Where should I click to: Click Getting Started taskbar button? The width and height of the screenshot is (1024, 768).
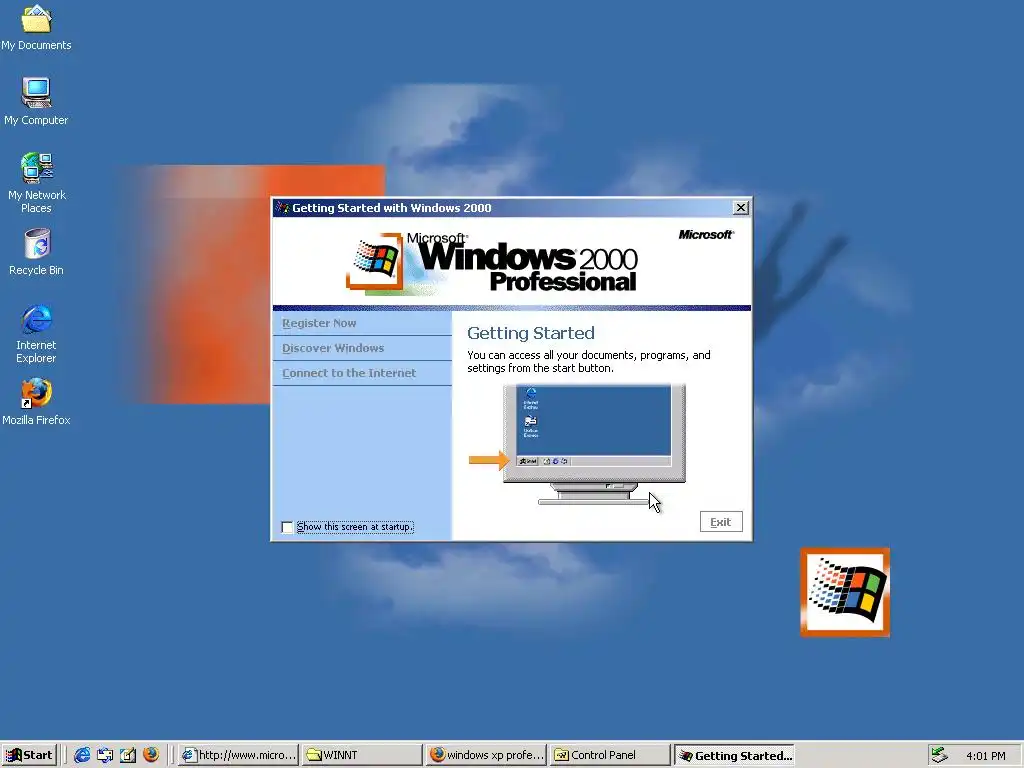pos(734,755)
